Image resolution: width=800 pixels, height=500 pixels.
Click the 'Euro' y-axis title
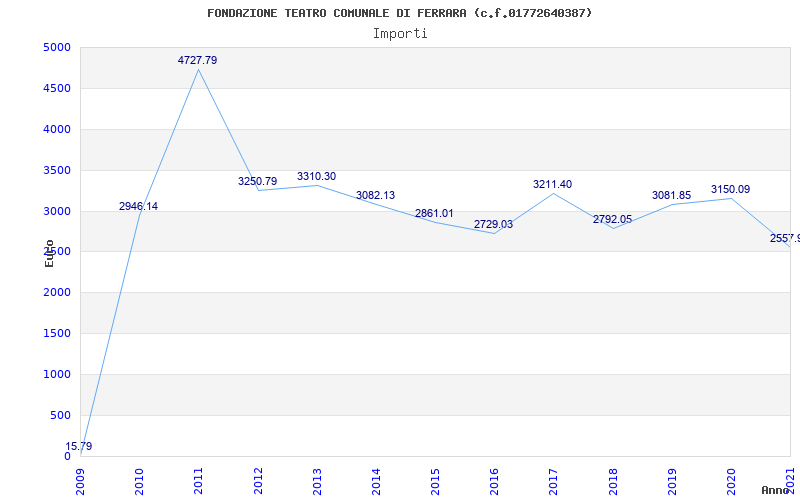(49, 253)
